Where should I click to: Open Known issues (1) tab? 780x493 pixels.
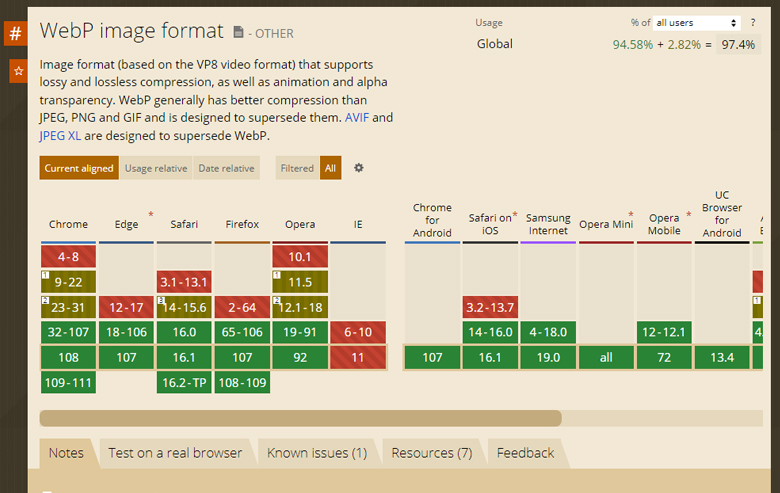pos(317,453)
